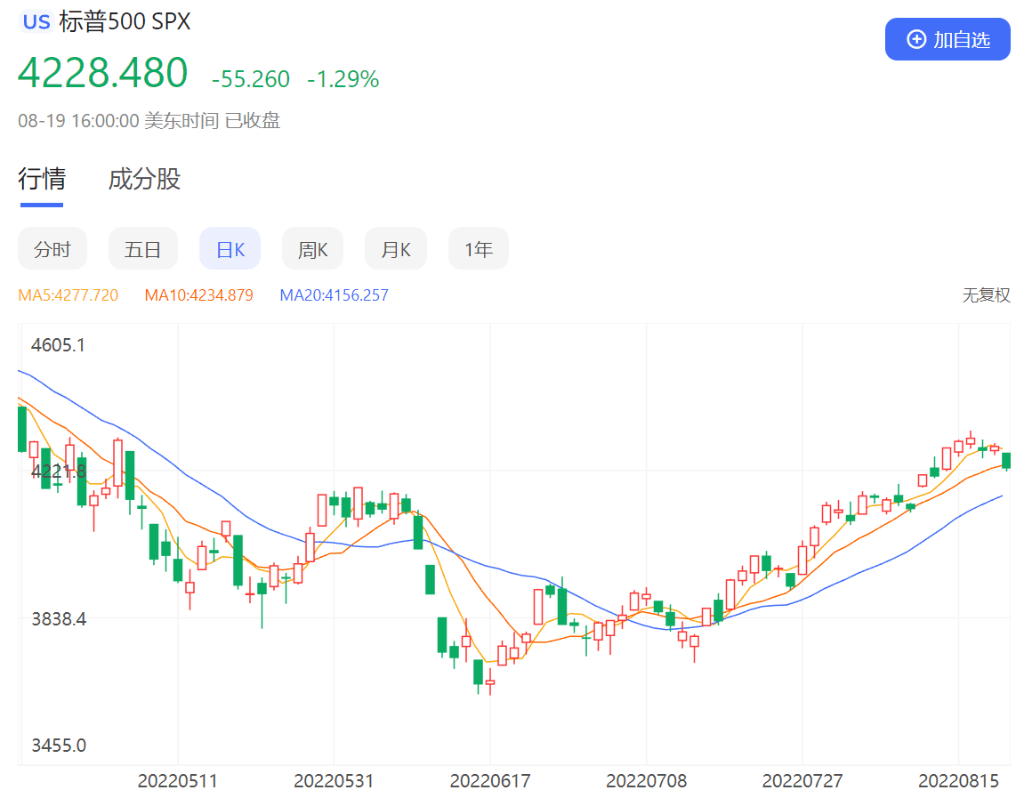Select the 1年 one-year view
This screenshot has height=798, width=1024.
coord(478,248)
